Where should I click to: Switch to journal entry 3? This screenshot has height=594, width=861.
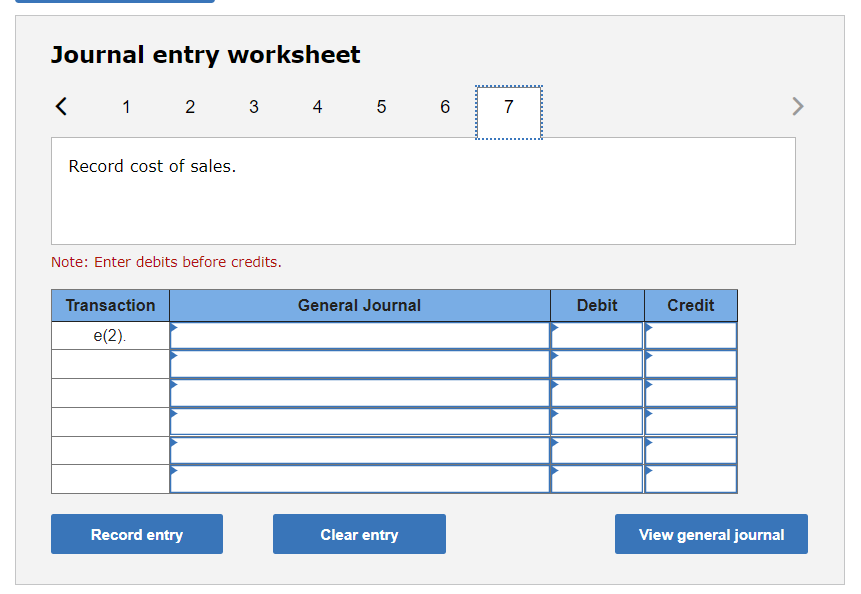pyautogui.click(x=253, y=106)
